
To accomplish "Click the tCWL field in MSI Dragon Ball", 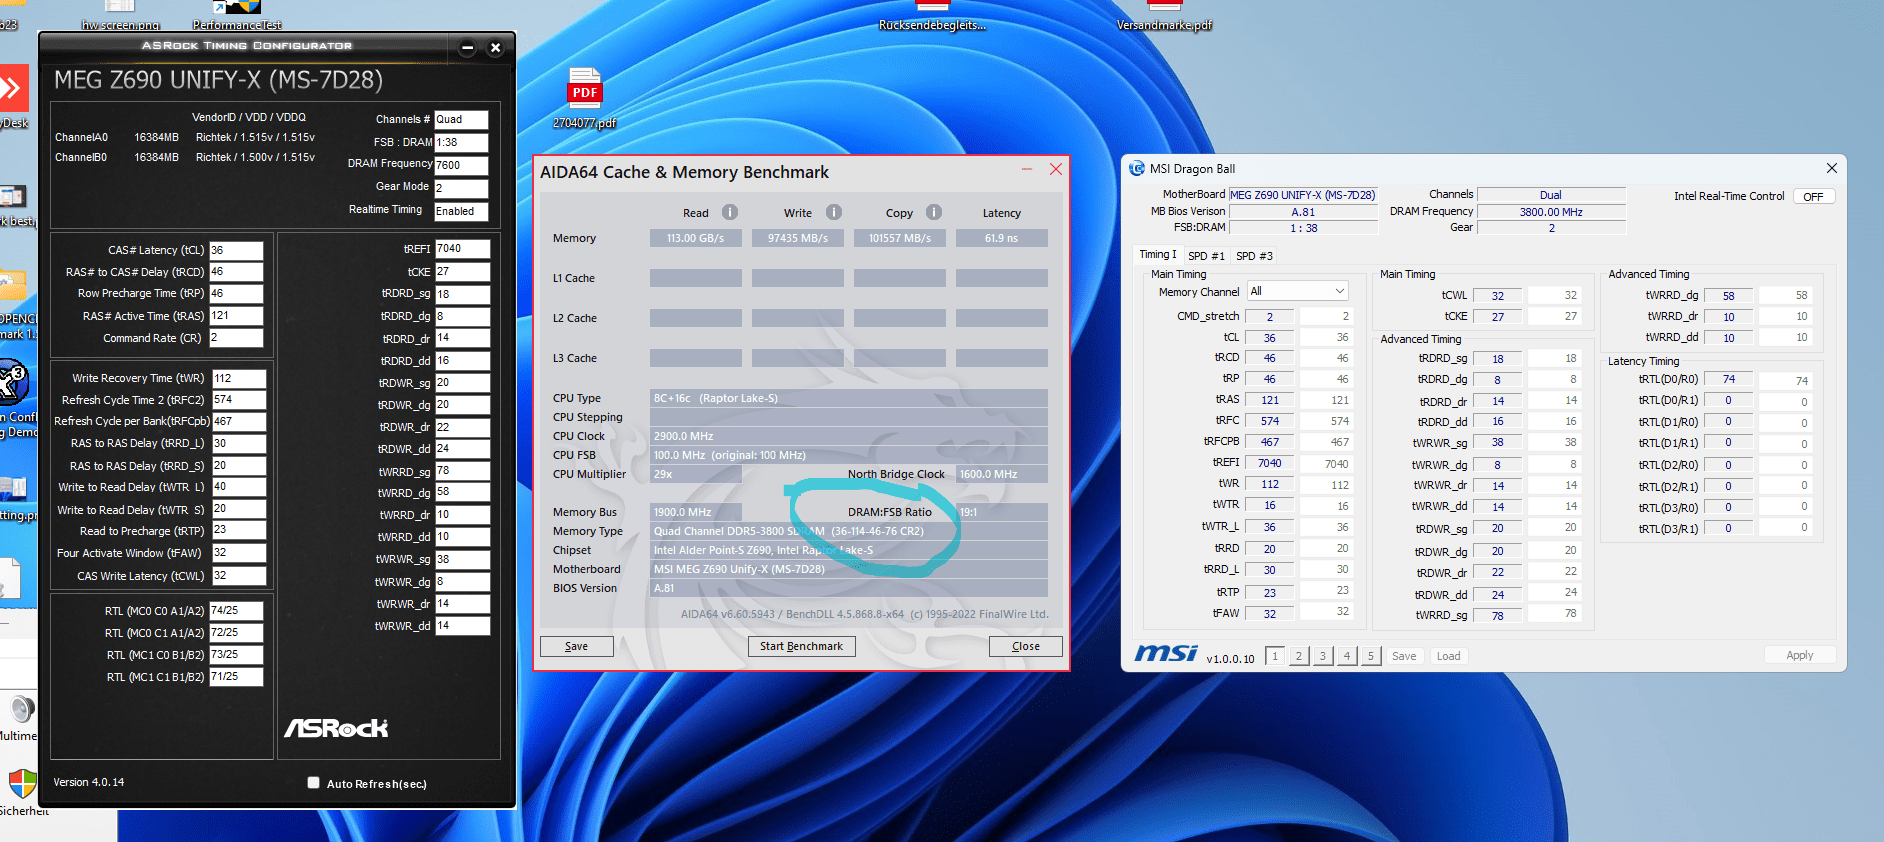I will click(x=1498, y=296).
